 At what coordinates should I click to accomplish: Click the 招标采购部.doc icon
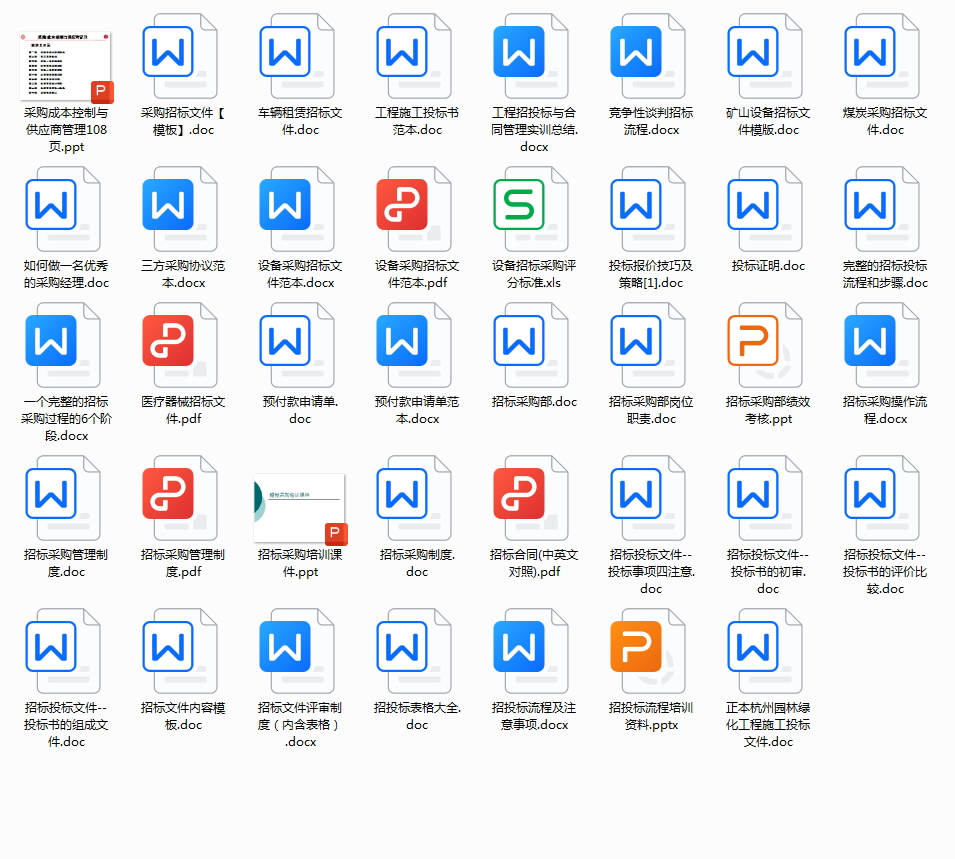531,345
